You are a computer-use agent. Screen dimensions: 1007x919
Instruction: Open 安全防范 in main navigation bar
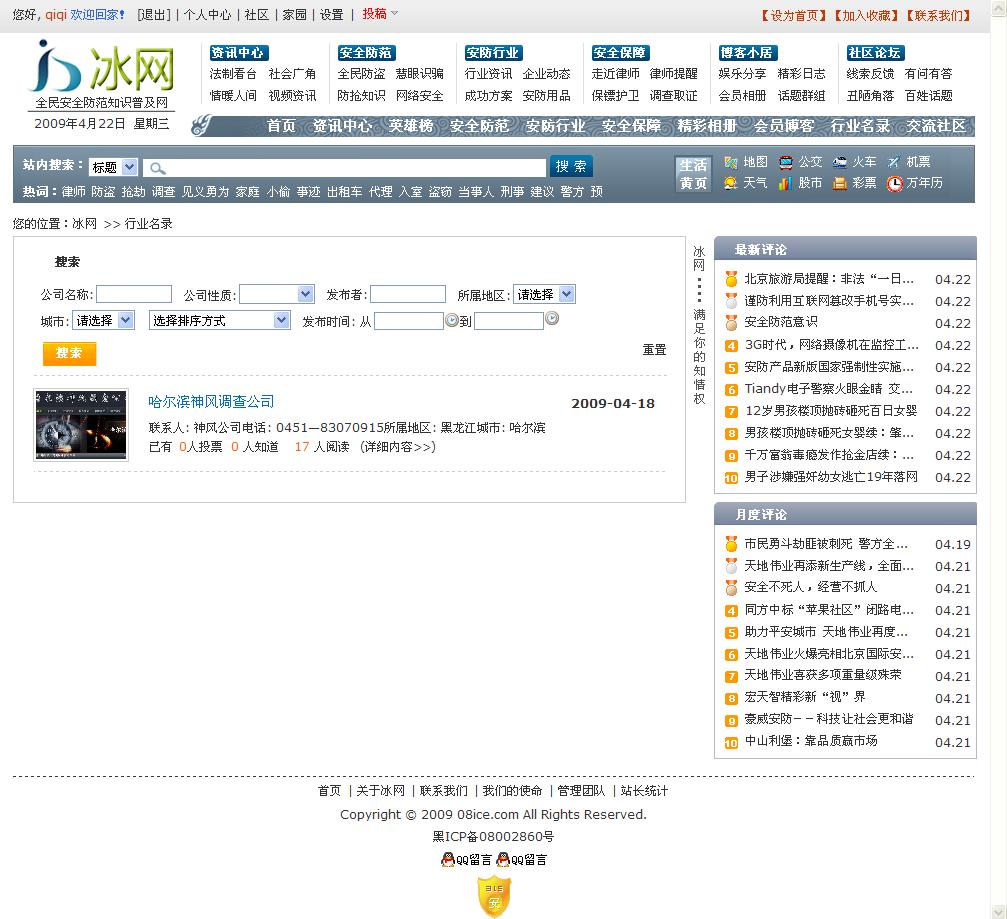pyautogui.click(x=479, y=126)
